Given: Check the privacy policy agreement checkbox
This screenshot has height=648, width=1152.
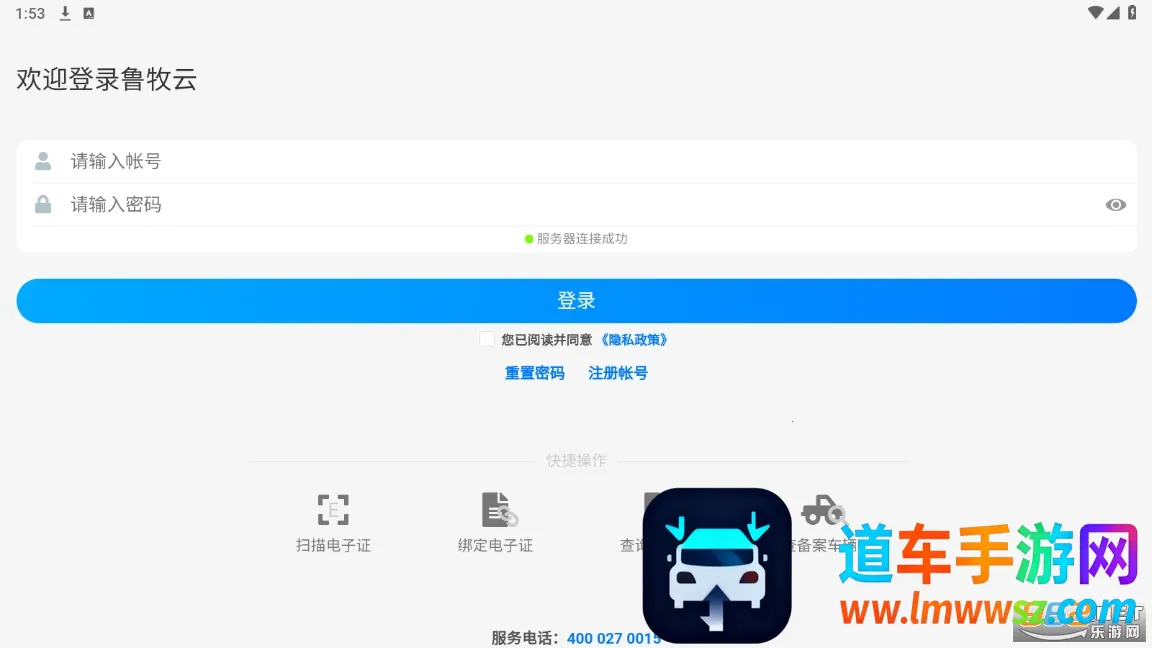Looking at the screenshot, I should (x=487, y=339).
